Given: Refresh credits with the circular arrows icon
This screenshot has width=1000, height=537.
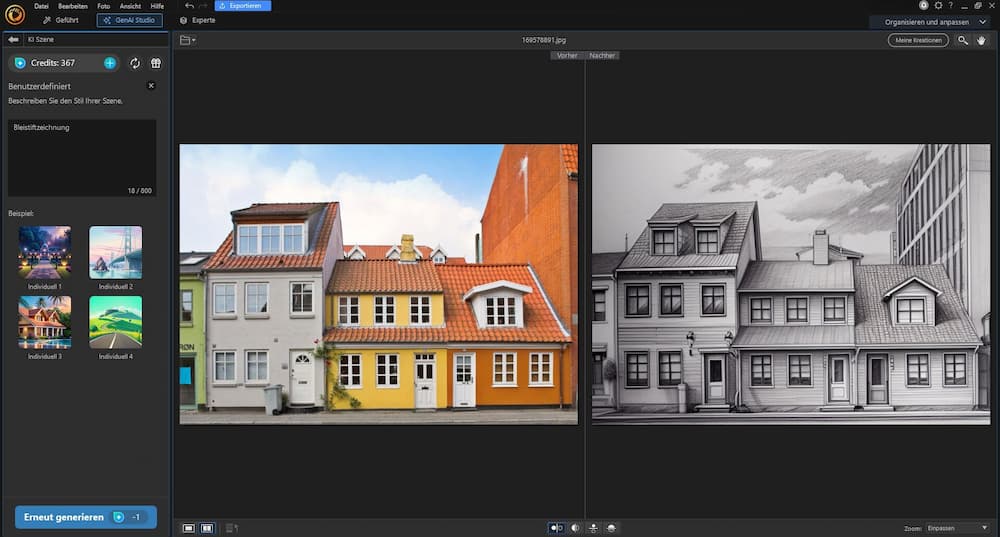Looking at the screenshot, I should click(x=135, y=63).
